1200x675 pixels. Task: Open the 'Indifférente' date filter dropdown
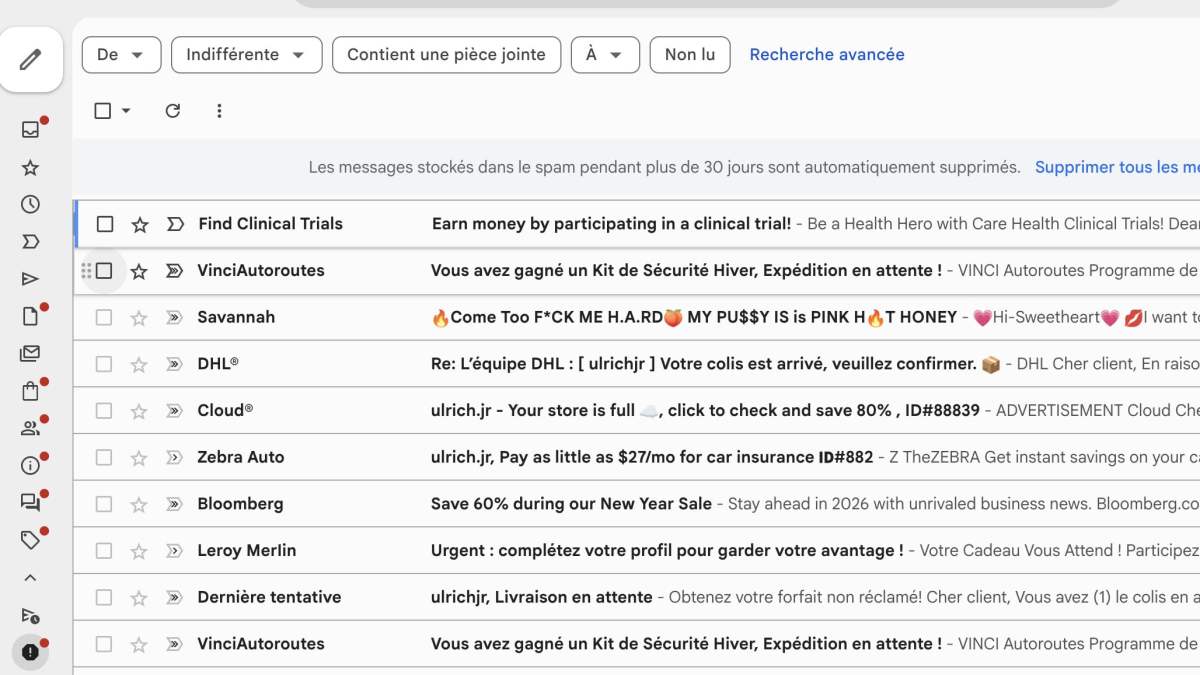[246, 55]
